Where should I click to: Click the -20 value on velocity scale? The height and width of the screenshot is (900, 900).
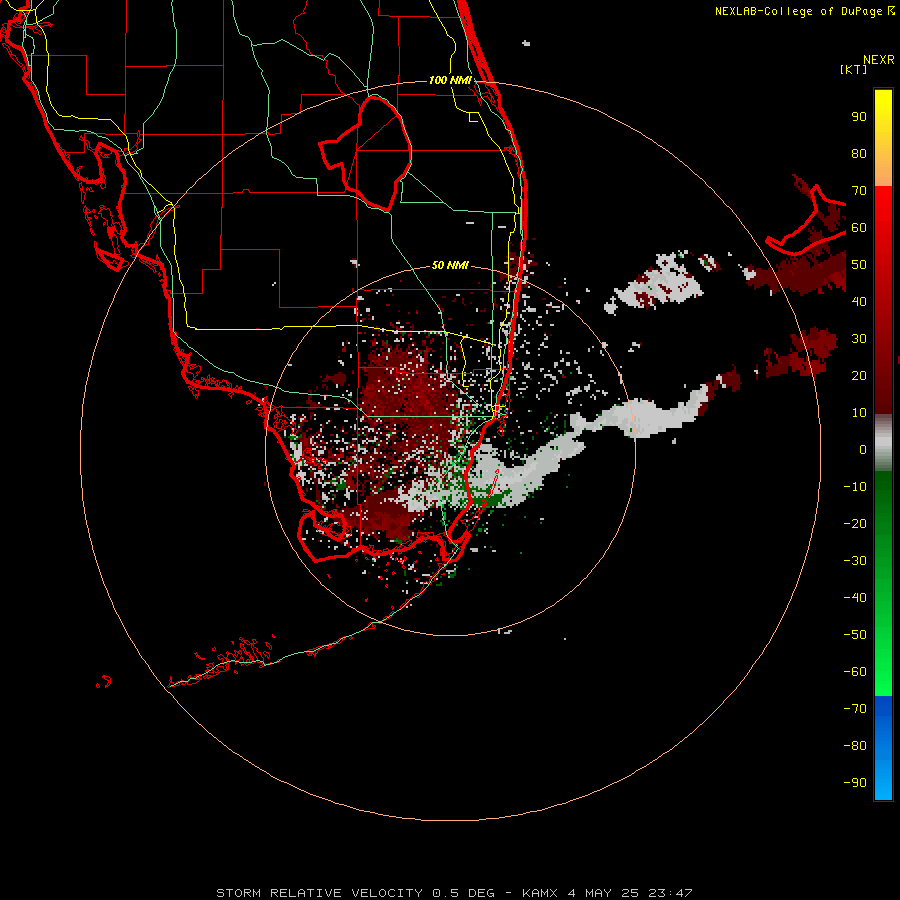click(x=855, y=523)
